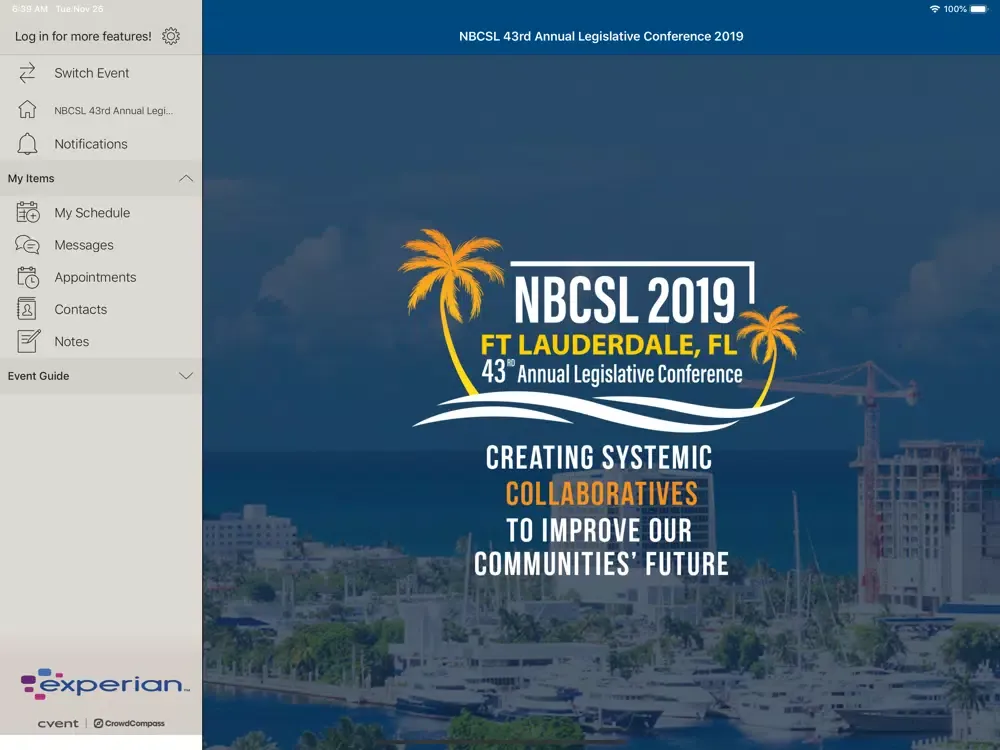Click the Switch Event arrows icon

coord(27,73)
